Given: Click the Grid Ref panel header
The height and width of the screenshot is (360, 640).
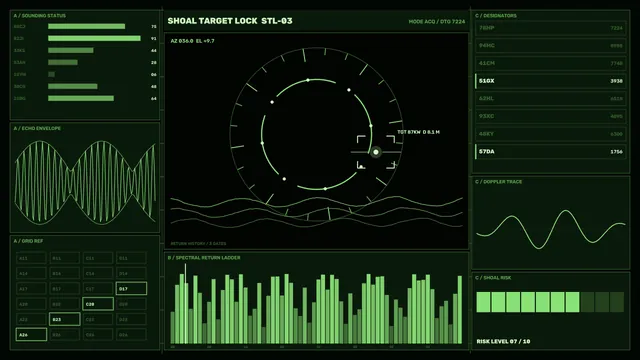Looking at the screenshot, I should (x=28, y=241).
